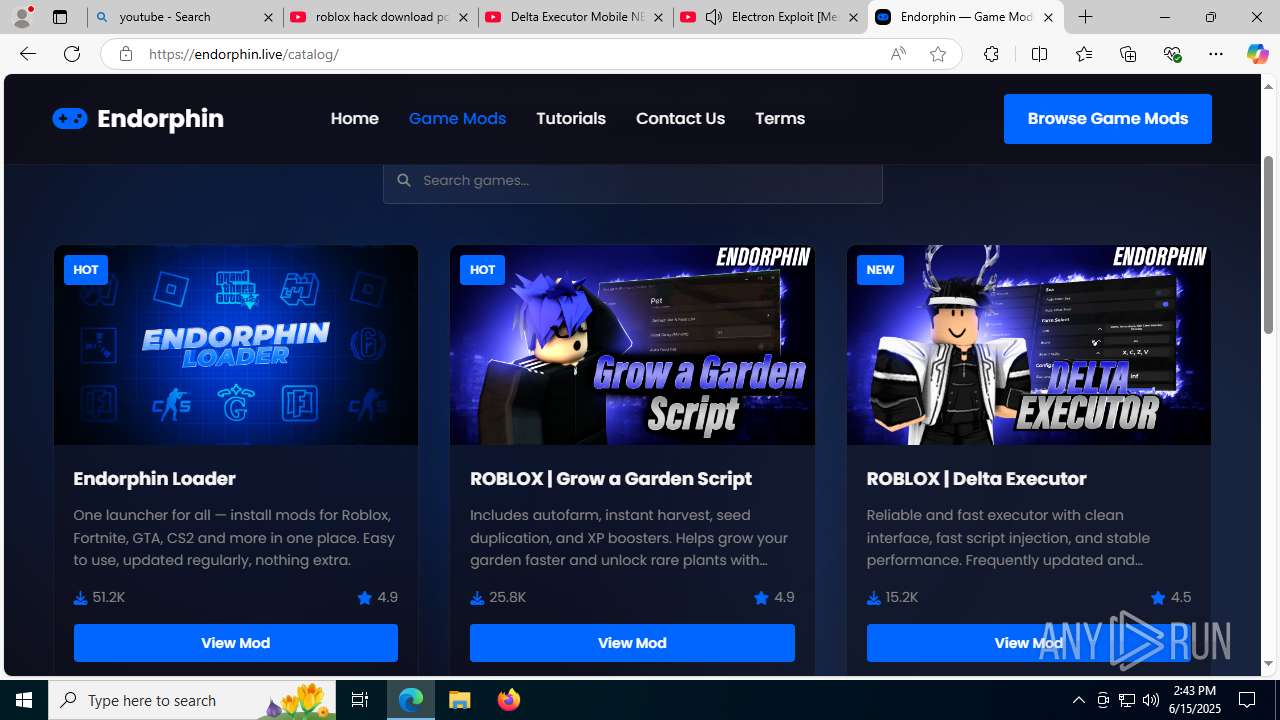This screenshot has width=1280, height=720.
Task: Open the Collections icon
Action: pyautogui.click(x=1128, y=54)
